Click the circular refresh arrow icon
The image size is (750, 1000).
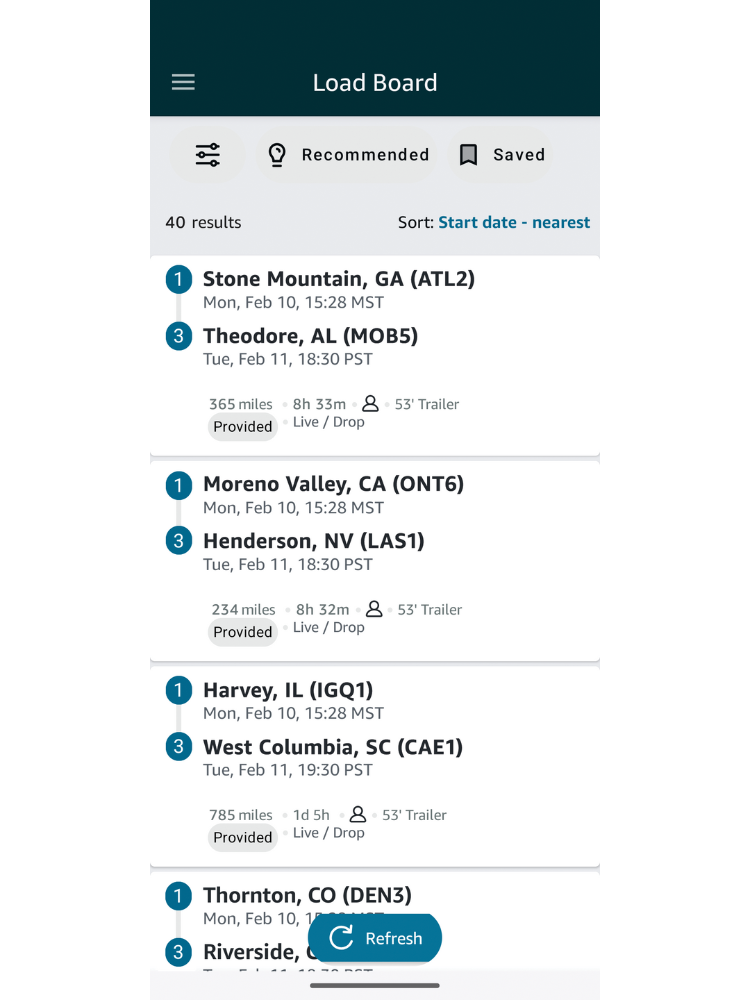click(342, 938)
